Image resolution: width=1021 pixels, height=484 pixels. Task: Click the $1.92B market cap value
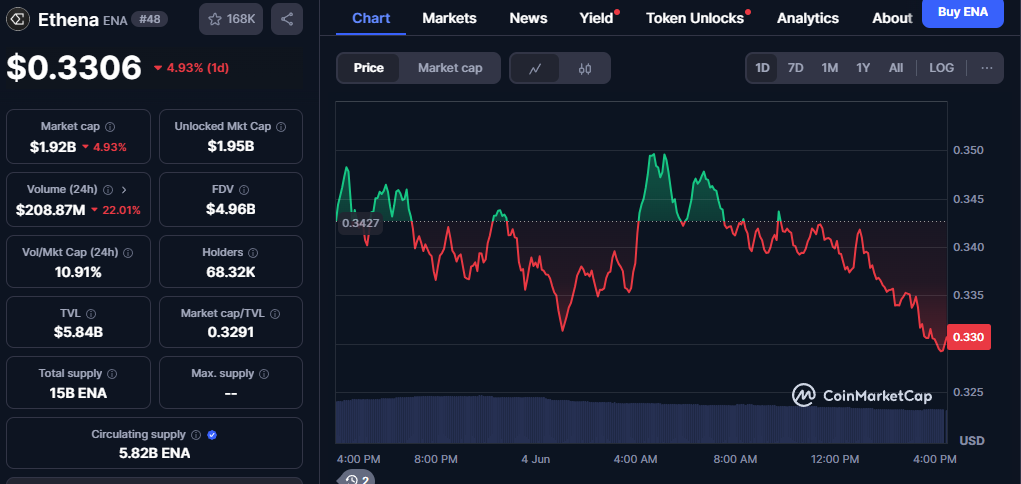pyautogui.click(x=53, y=147)
